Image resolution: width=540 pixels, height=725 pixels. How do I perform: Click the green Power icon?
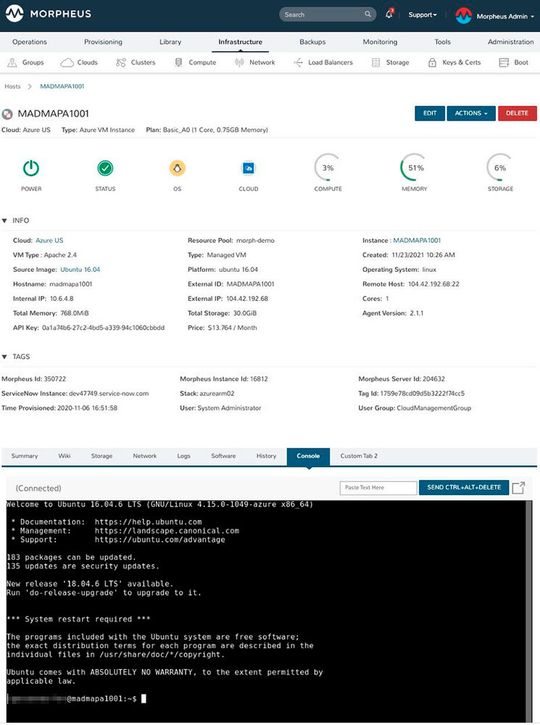tap(31, 168)
